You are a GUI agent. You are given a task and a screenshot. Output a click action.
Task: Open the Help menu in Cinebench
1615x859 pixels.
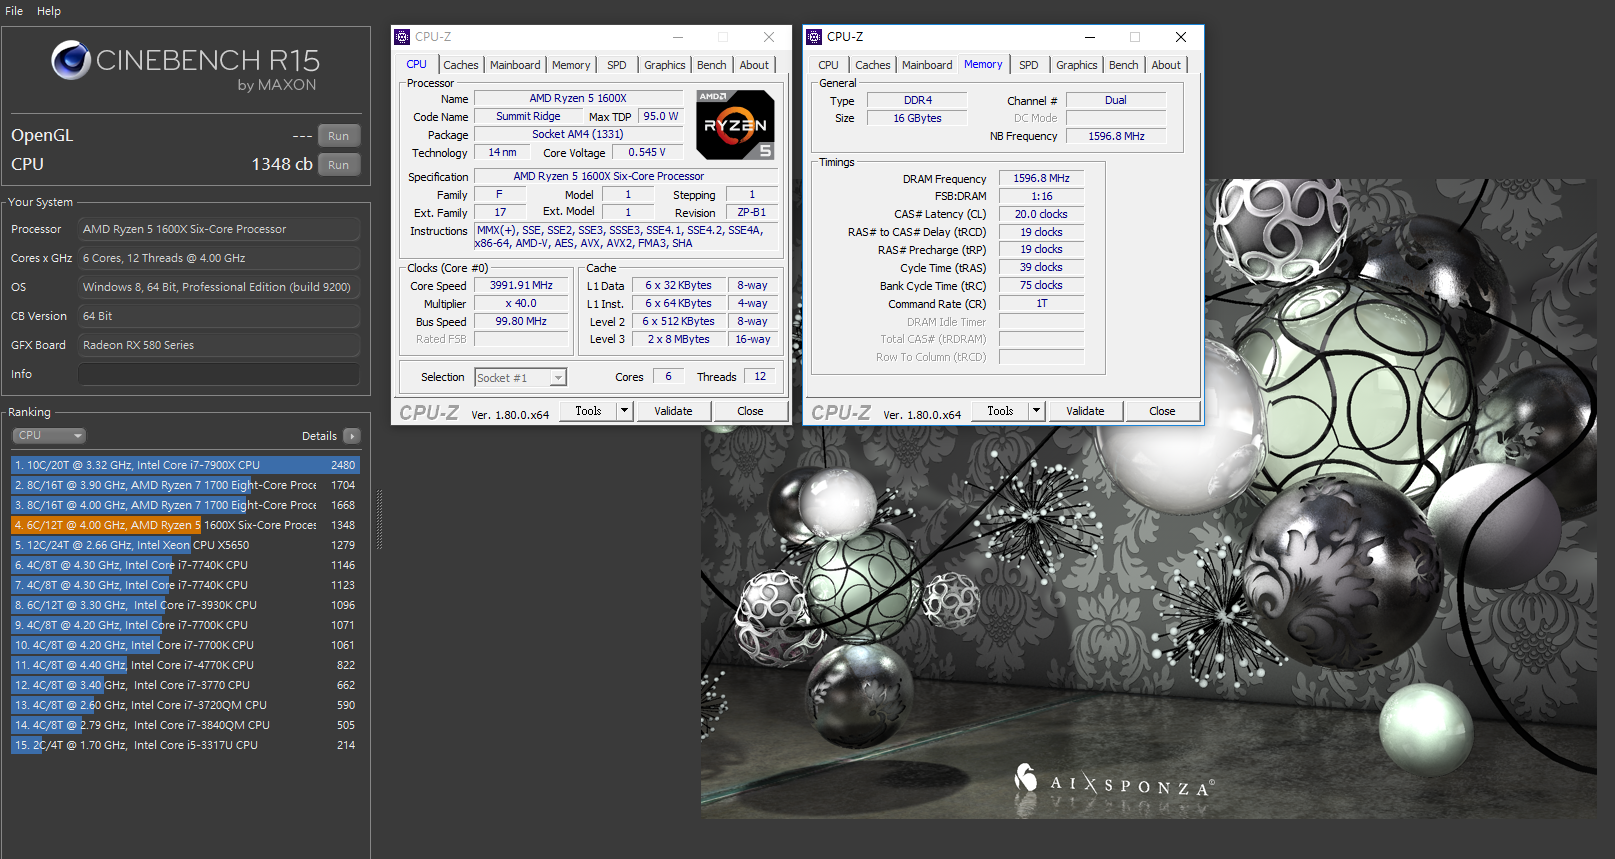[x=49, y=11]
